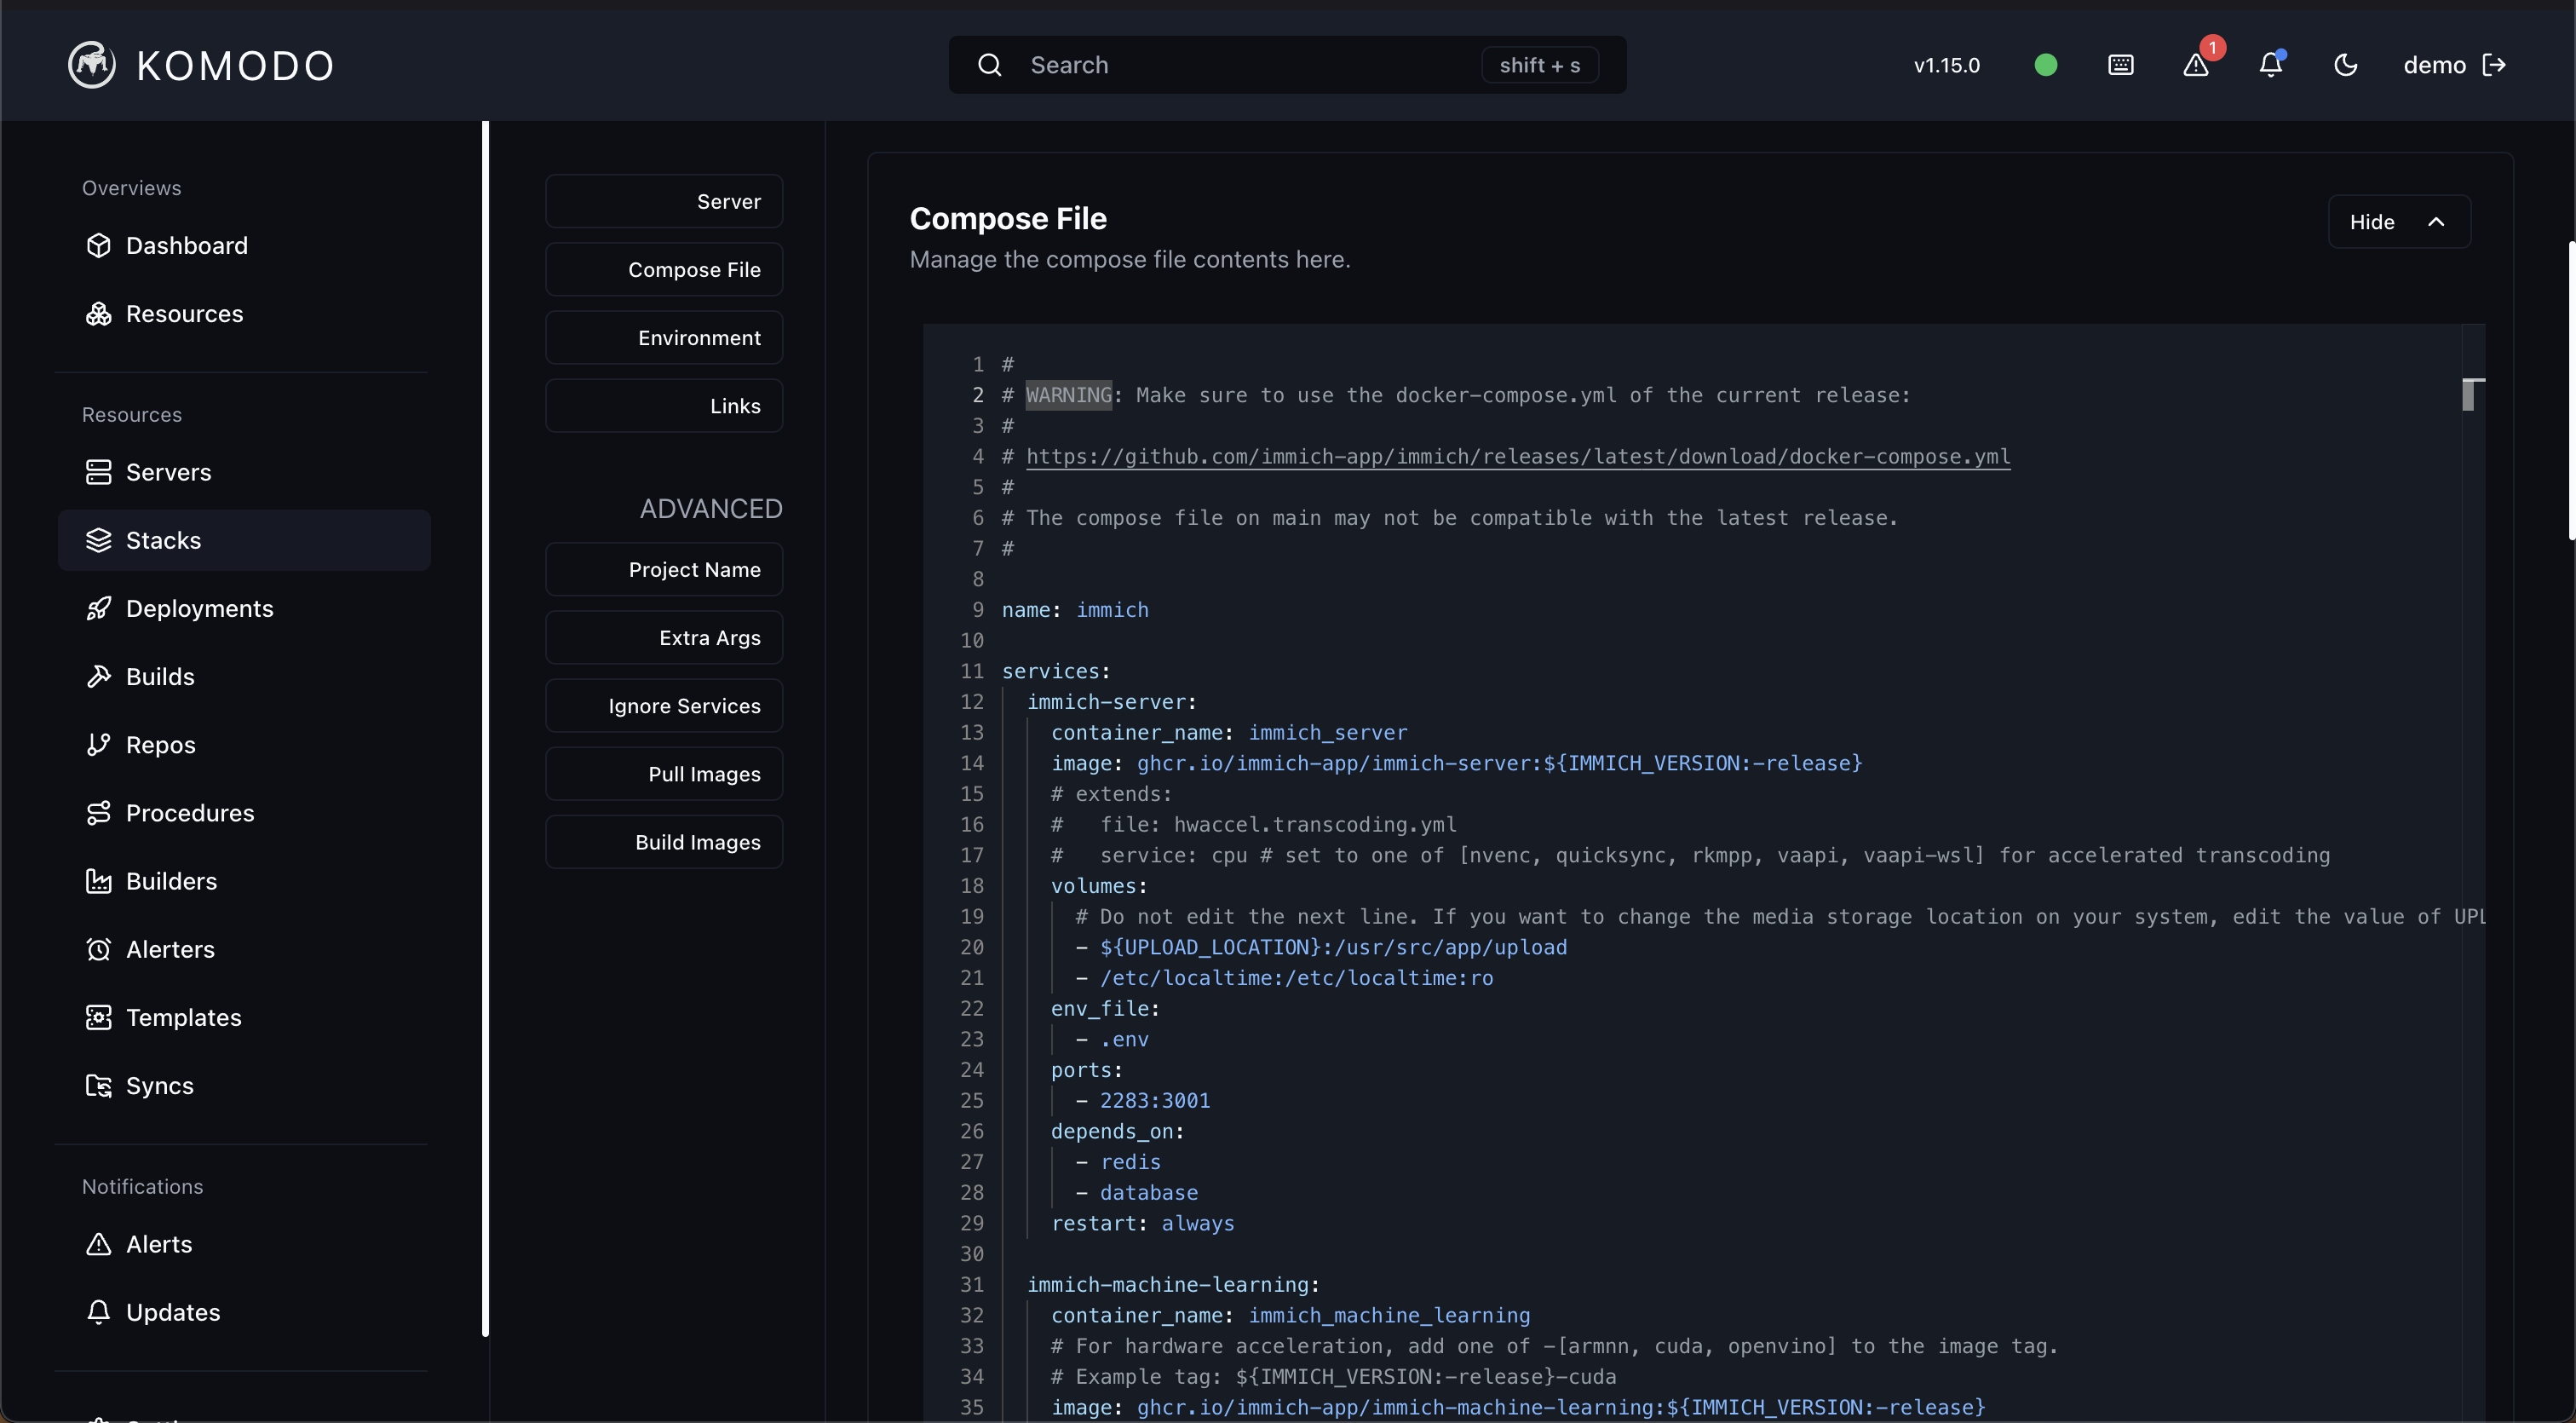Click the Build Images button

point(663,841)
